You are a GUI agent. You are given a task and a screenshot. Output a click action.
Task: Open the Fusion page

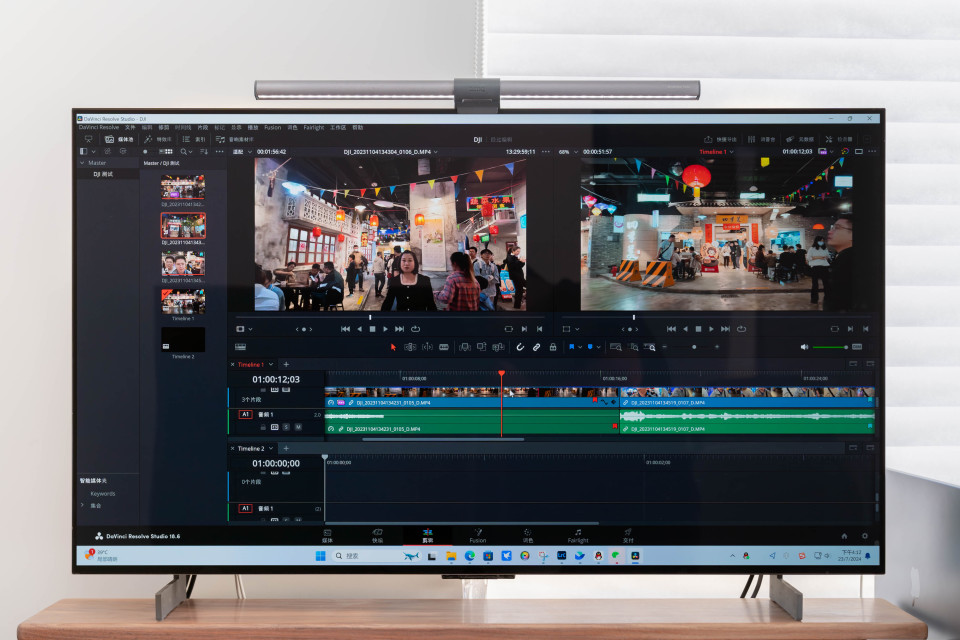tap(478, 536)
